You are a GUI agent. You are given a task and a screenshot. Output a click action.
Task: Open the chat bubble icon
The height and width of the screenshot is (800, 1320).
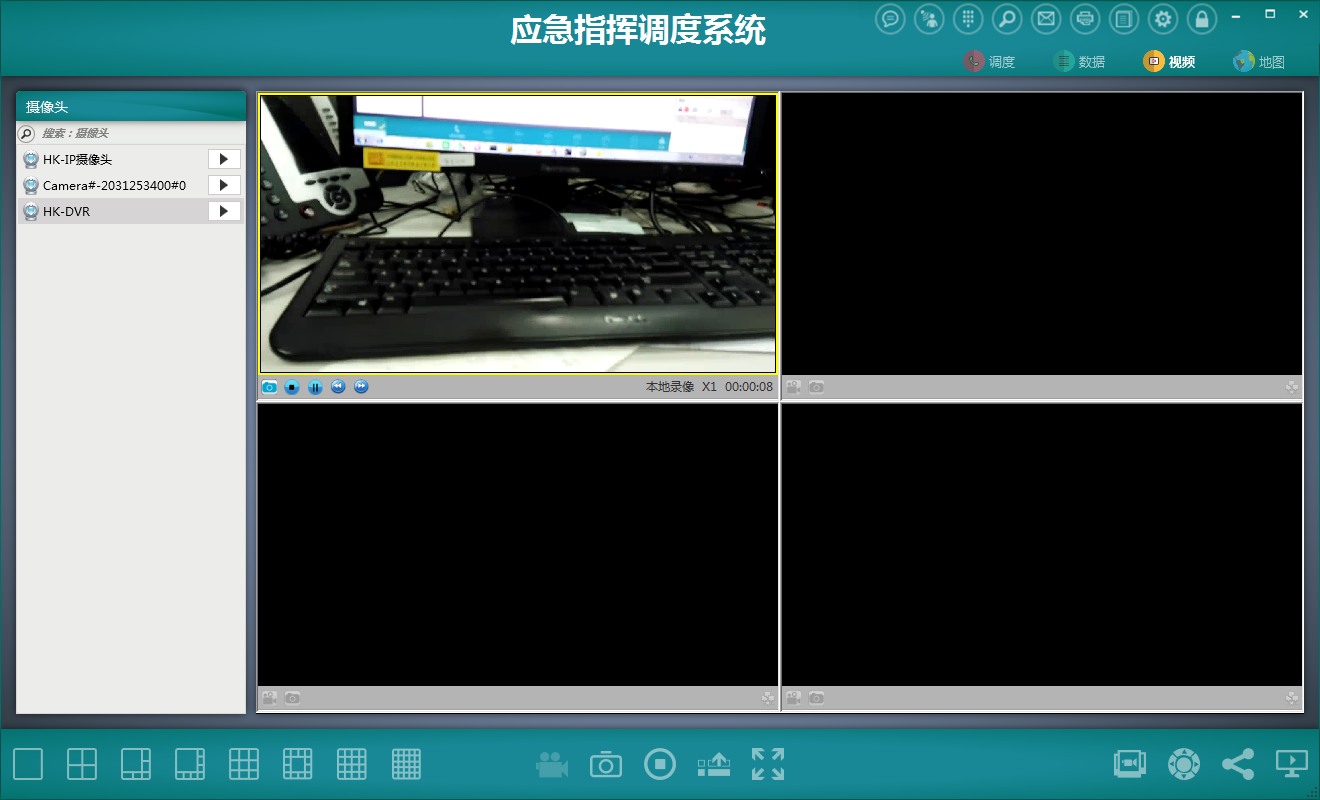pyautogui.click(x=890, y=19)
